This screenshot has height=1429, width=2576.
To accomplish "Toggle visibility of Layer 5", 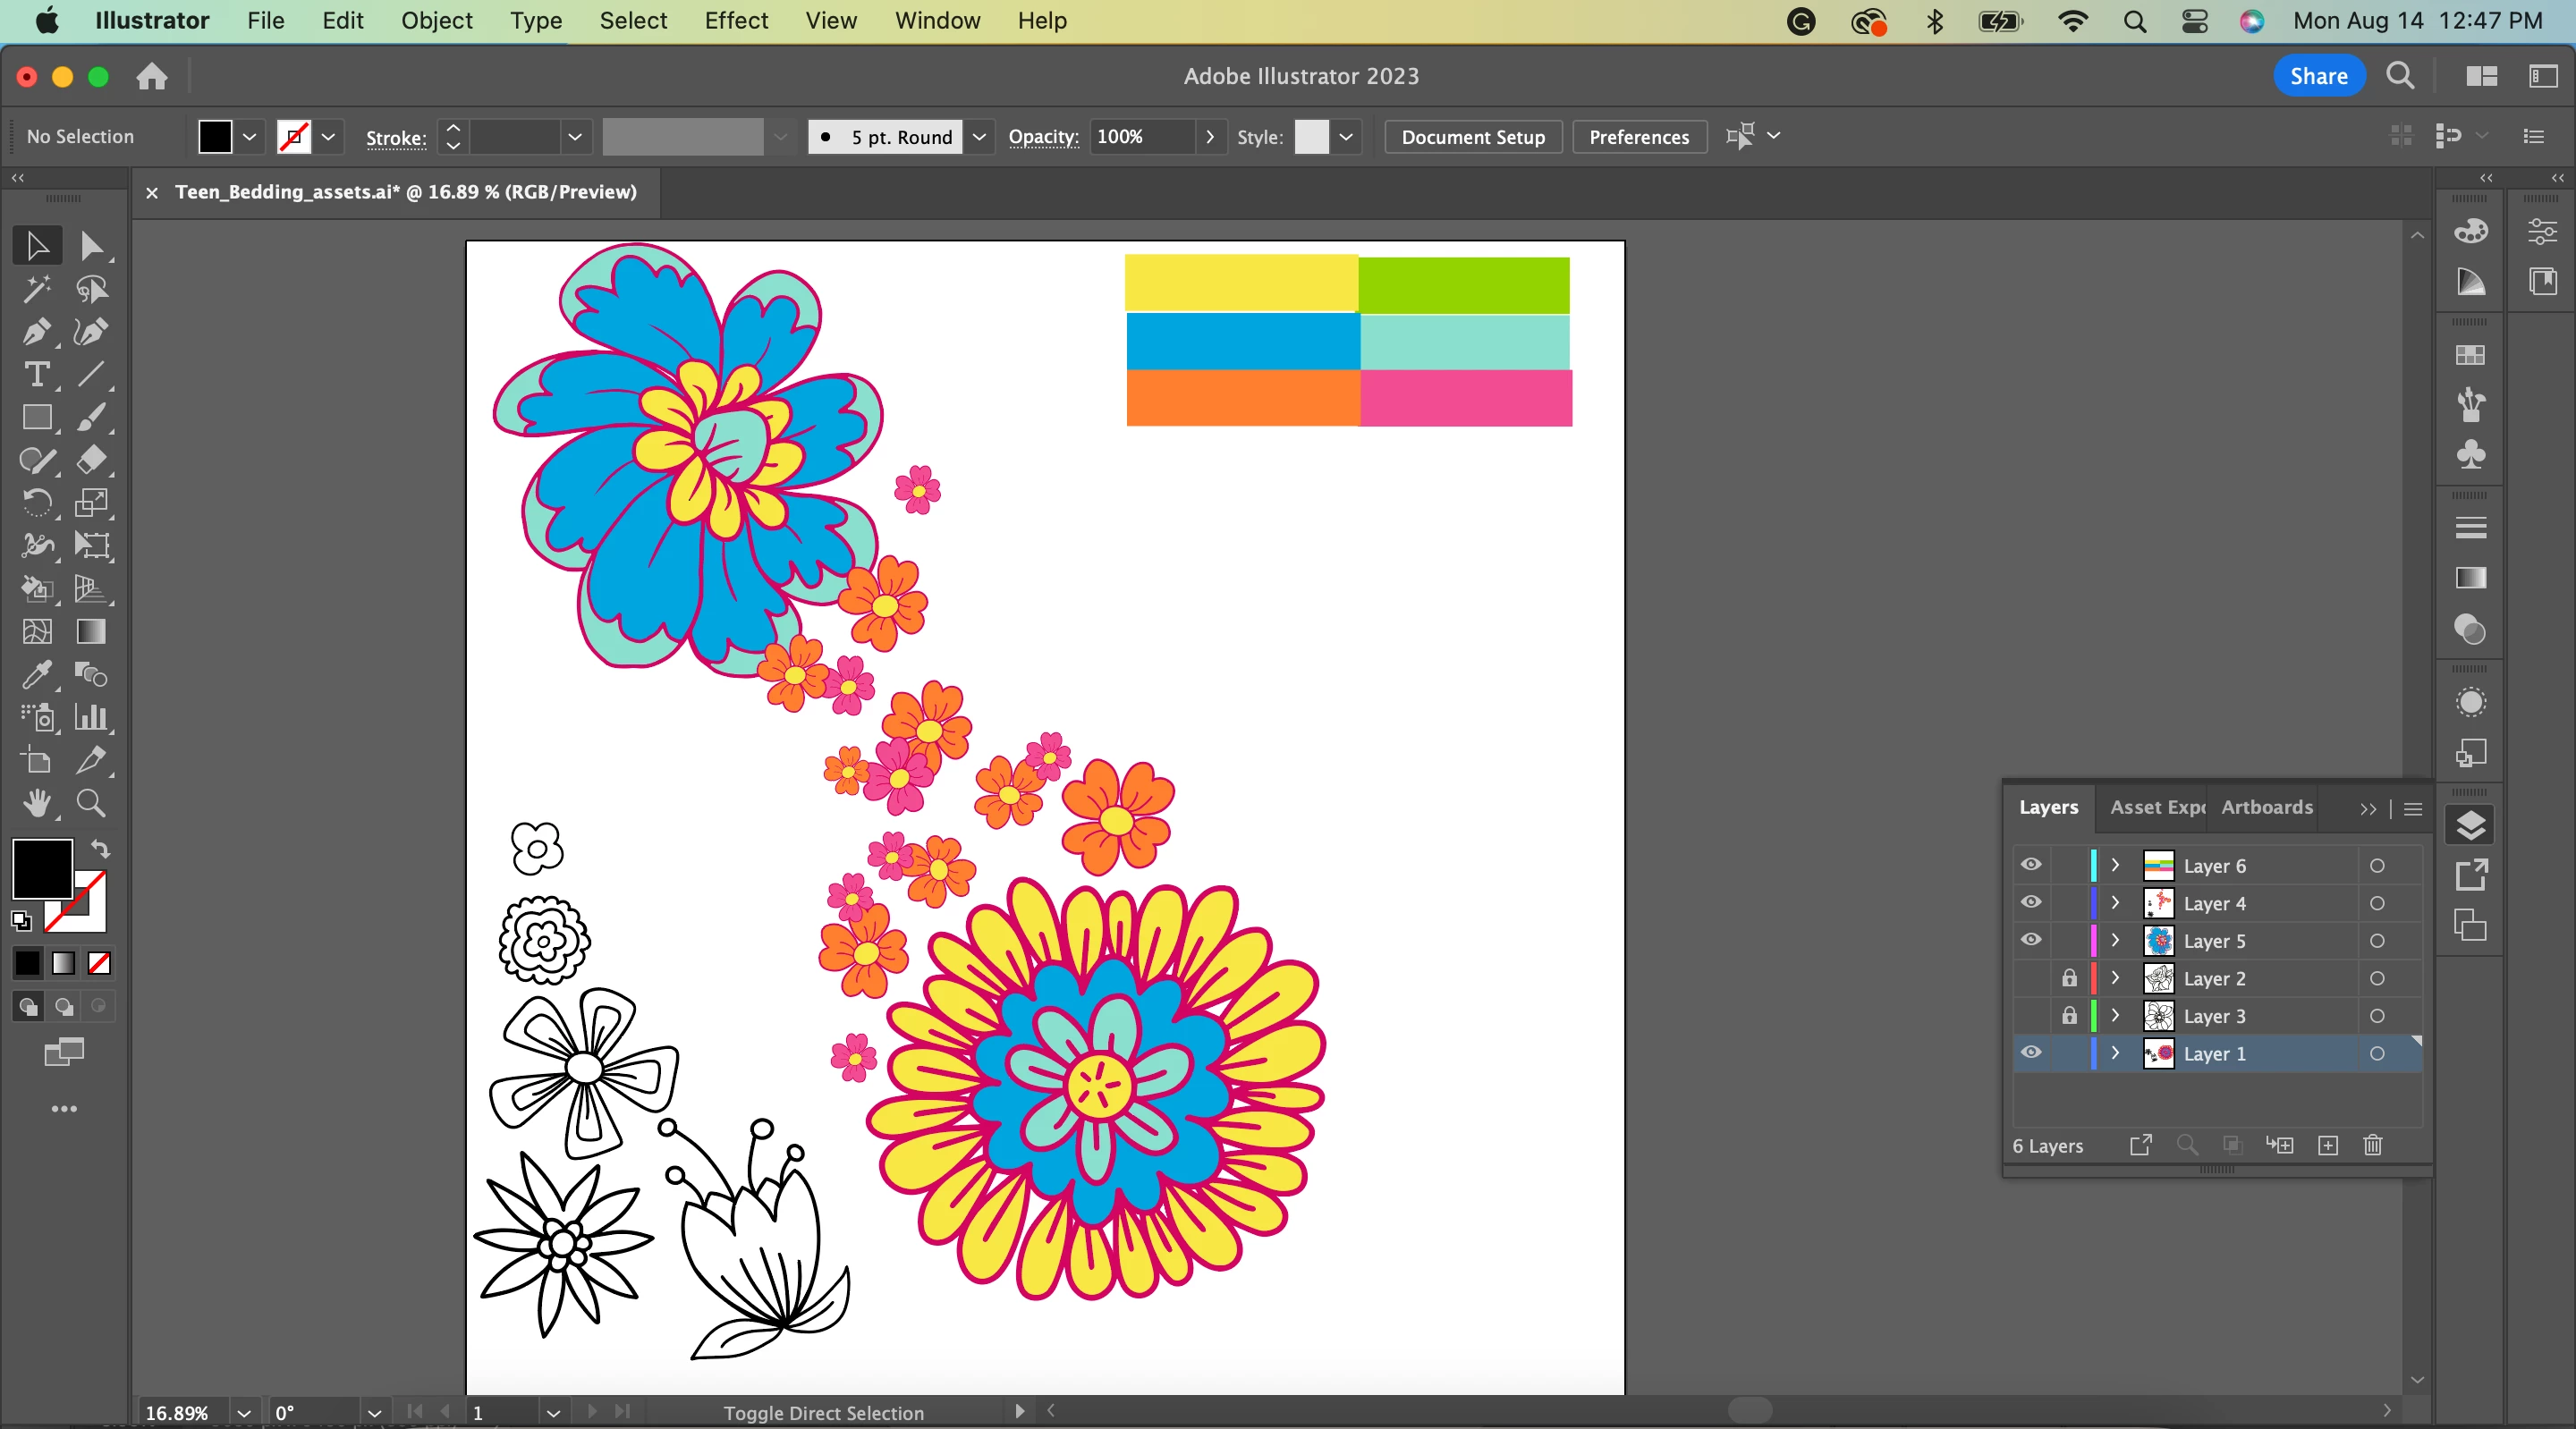I will click(x=2031, y=940).
